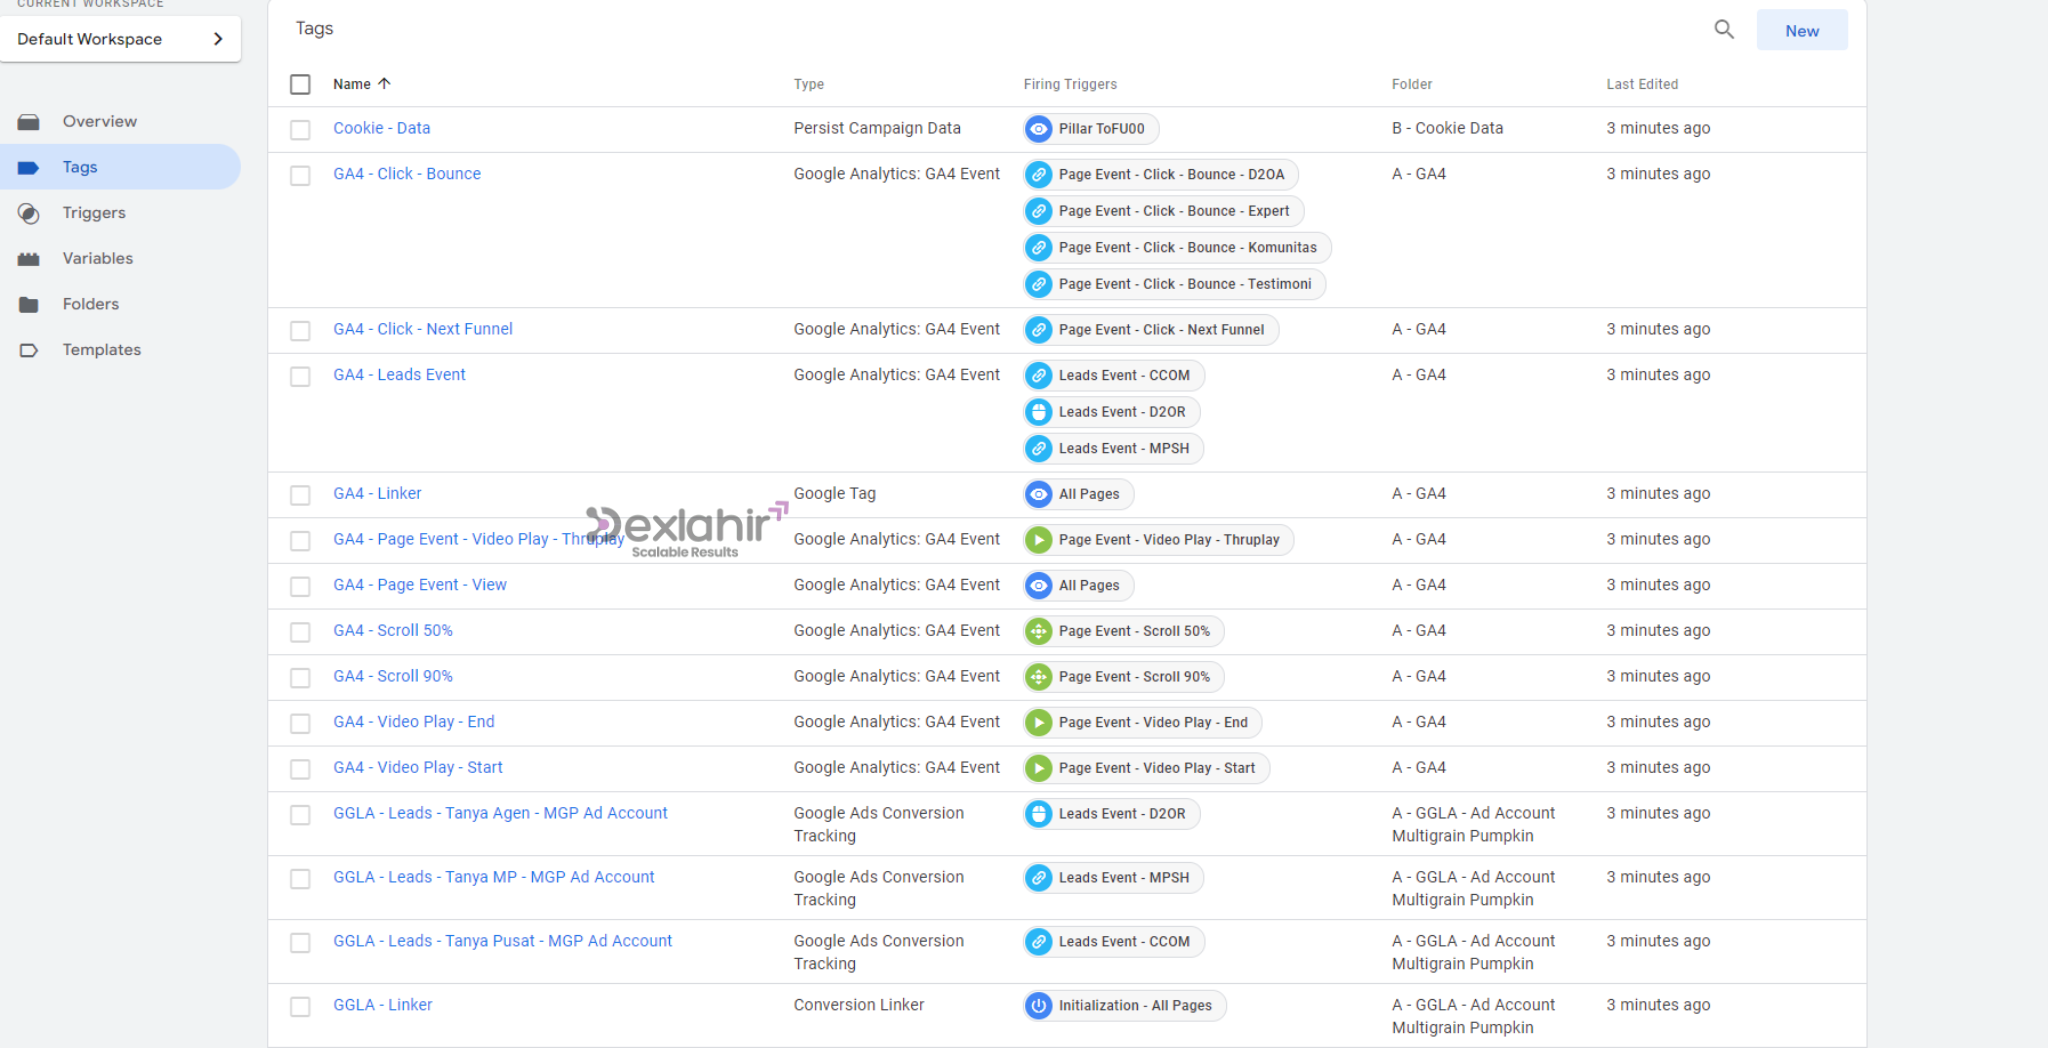
Task: Toggle the select-all checkbox in table header
Action: [x=300, y=85]
